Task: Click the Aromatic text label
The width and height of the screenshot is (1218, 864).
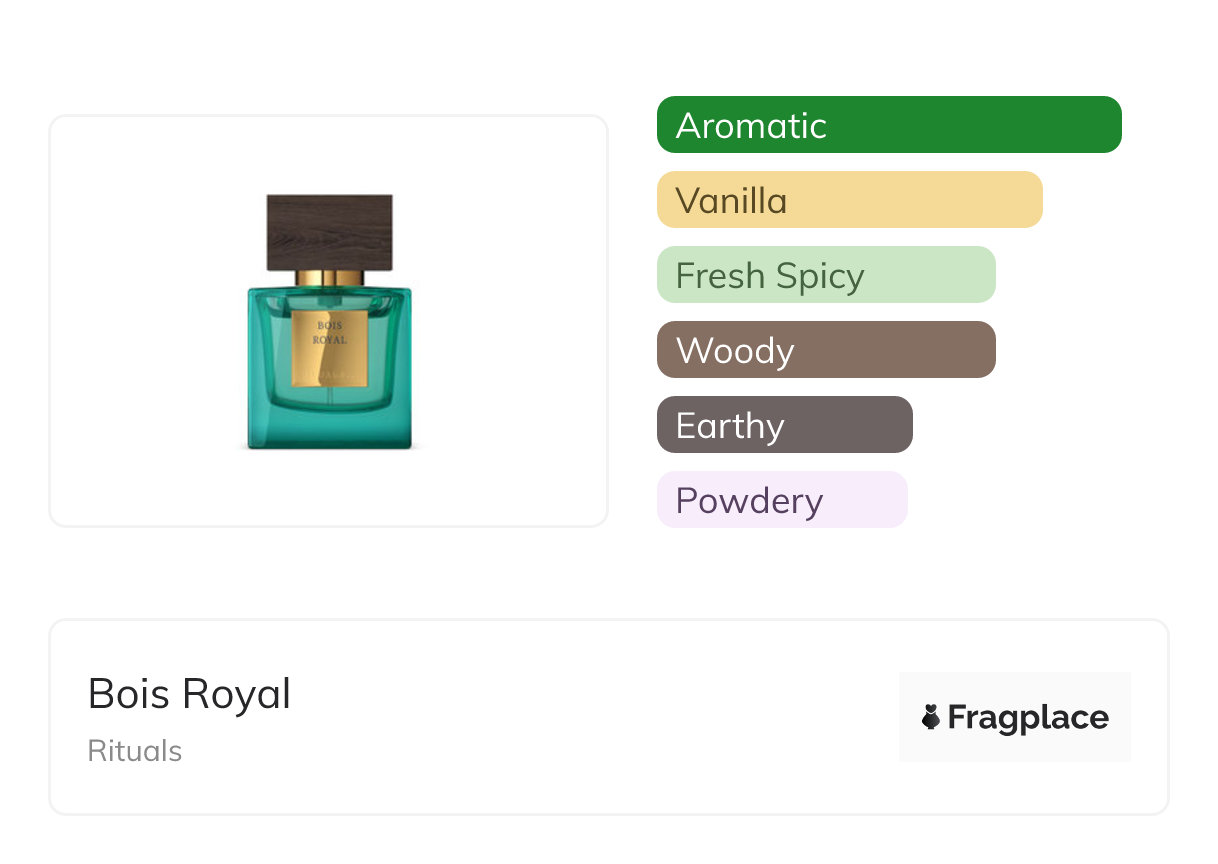Action: tap(751, 126)
